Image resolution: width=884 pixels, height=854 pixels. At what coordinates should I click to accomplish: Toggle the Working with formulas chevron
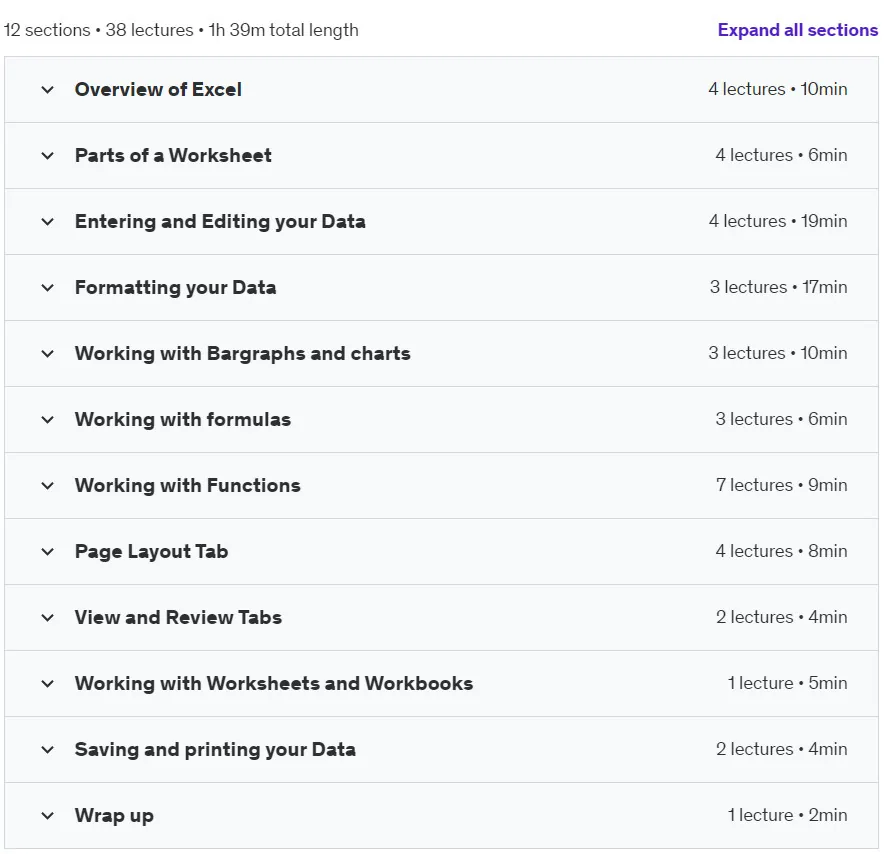pyautogui.click(x=48, y=419)
